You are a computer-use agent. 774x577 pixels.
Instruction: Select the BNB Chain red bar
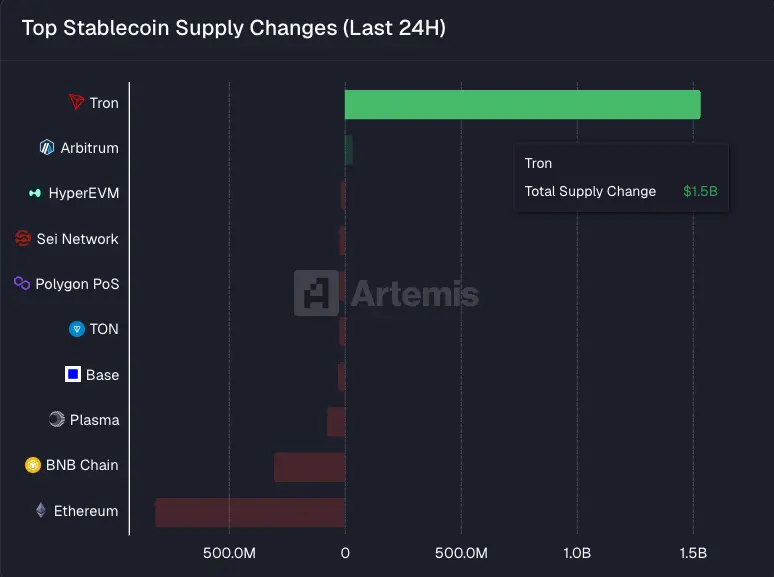point(310,467)
